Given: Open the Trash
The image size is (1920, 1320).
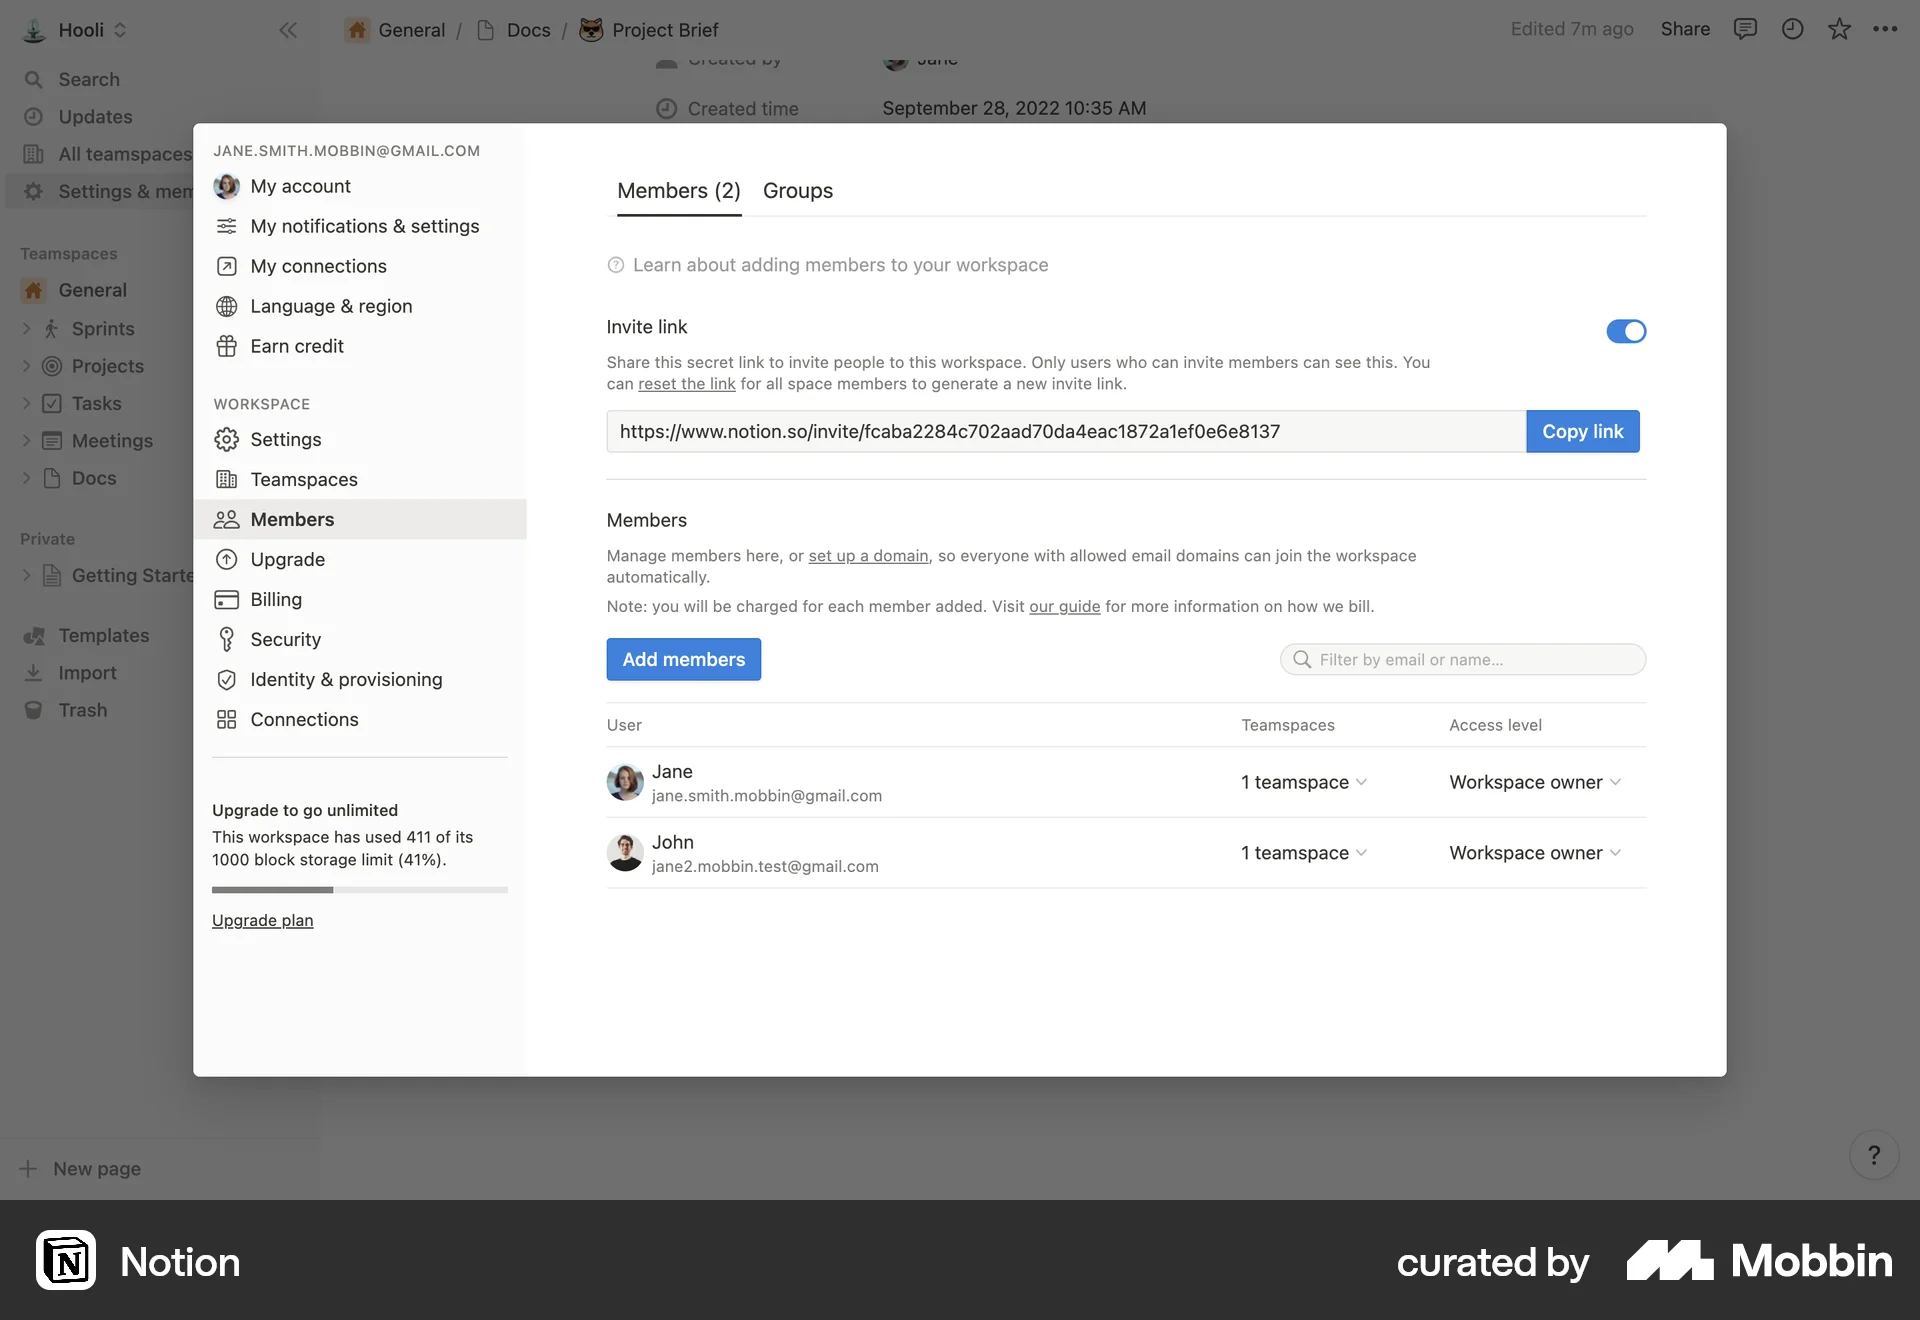Looking at the screenshot, I should click(82, 710).
